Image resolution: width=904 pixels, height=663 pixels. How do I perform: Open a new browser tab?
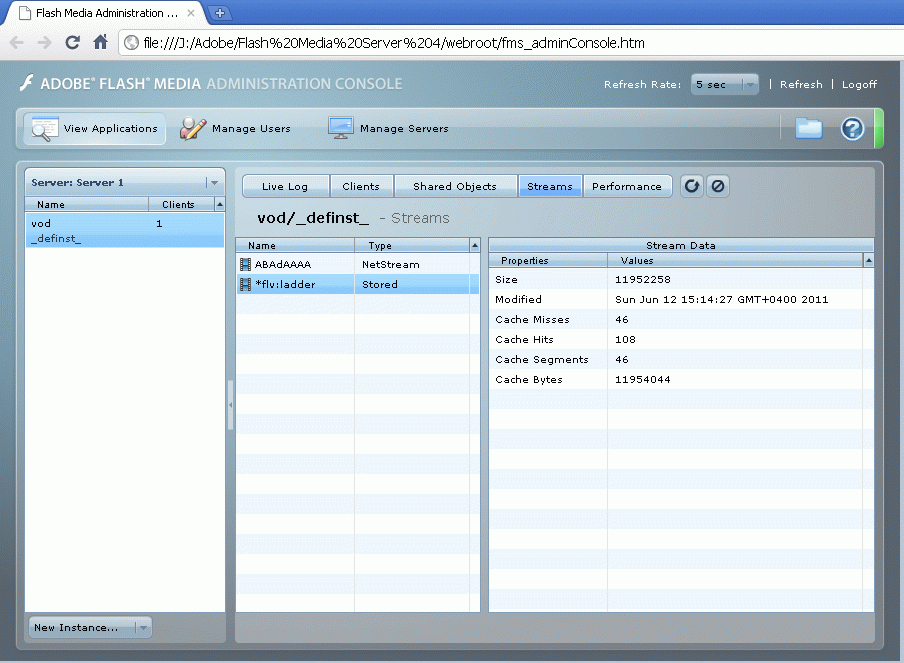220,13
